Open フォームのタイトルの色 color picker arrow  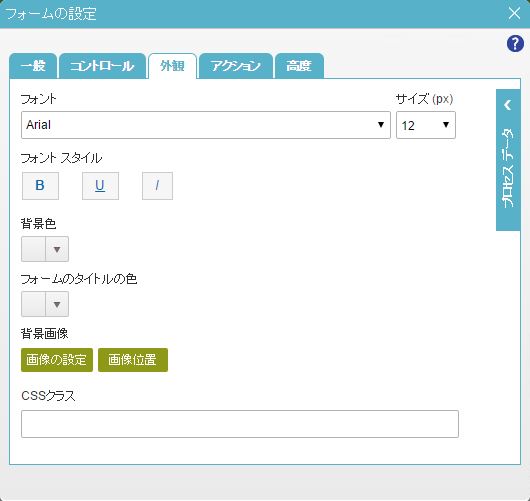tap(57, 304)
